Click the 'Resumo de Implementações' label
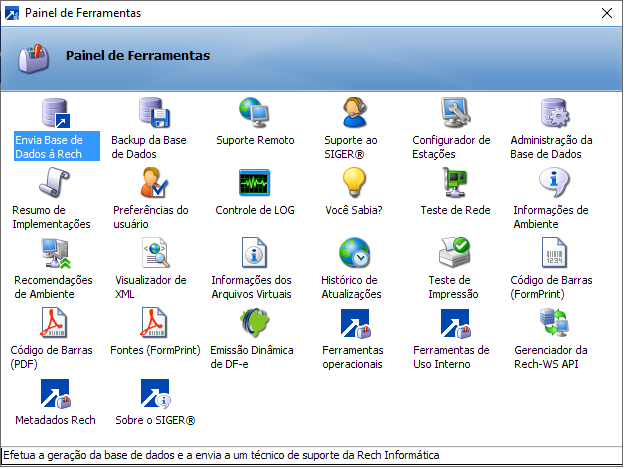Screen dimensions: 627x469 click(x=52, y=218)
